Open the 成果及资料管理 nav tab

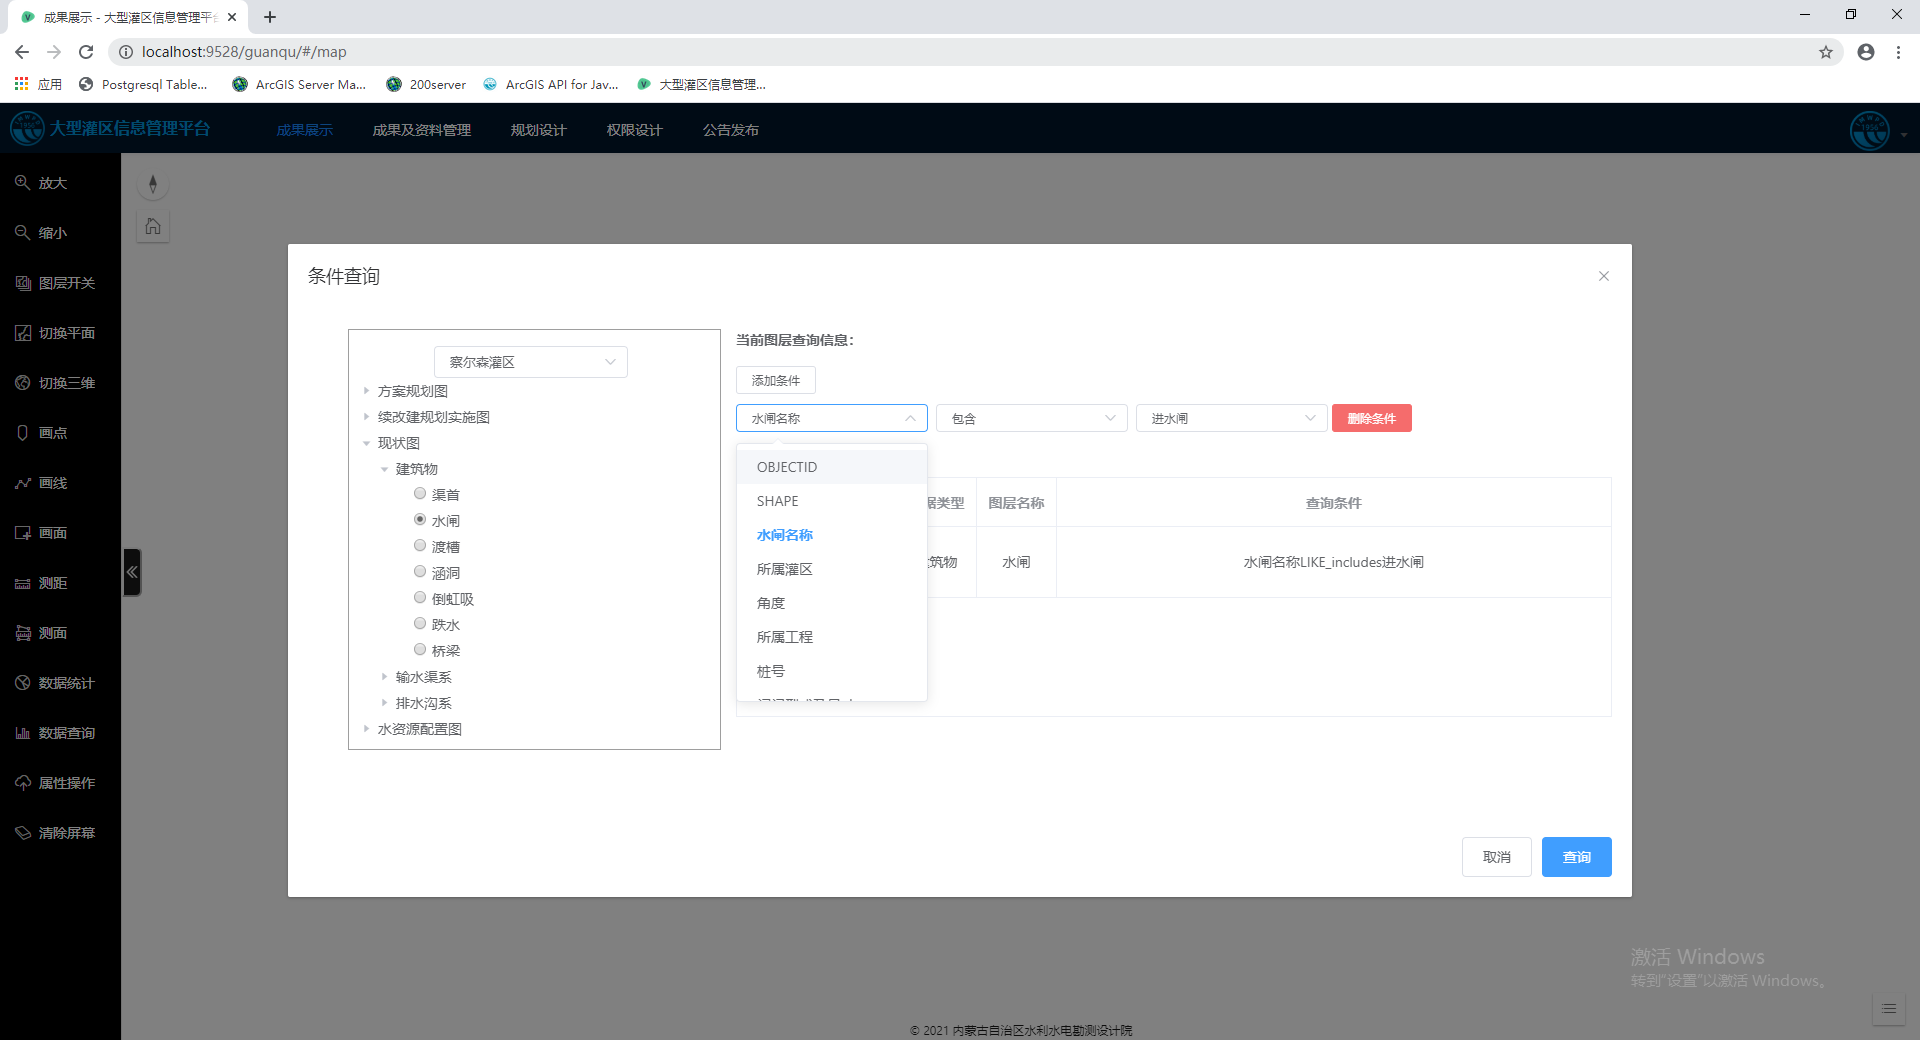[x=422, y=130]
